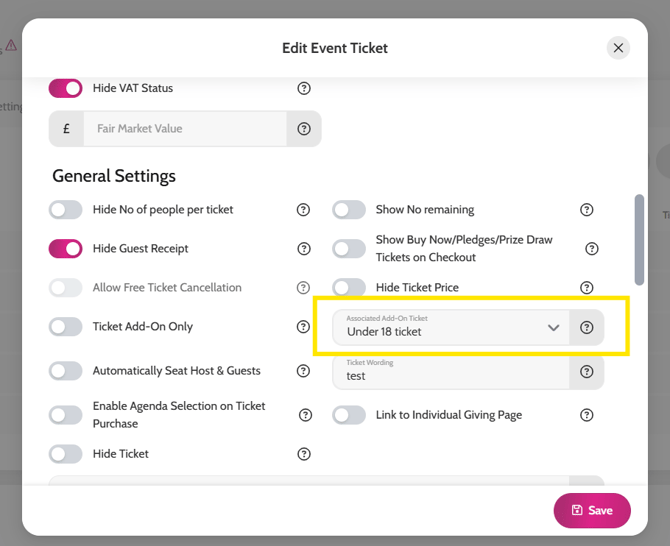Viewport: 670px width, 546px height.
Task: Enable Show No remaining switch
Action: (349, 210)
